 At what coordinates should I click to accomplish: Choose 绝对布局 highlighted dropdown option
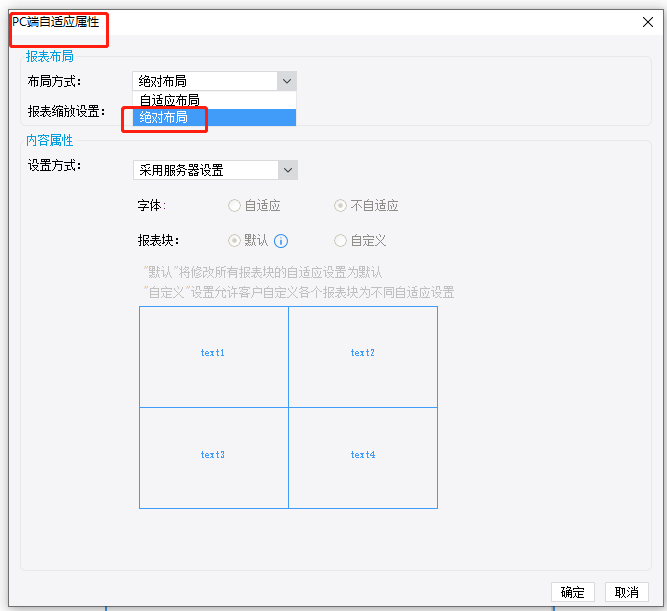pyautogui.click(x=214, y=117)
